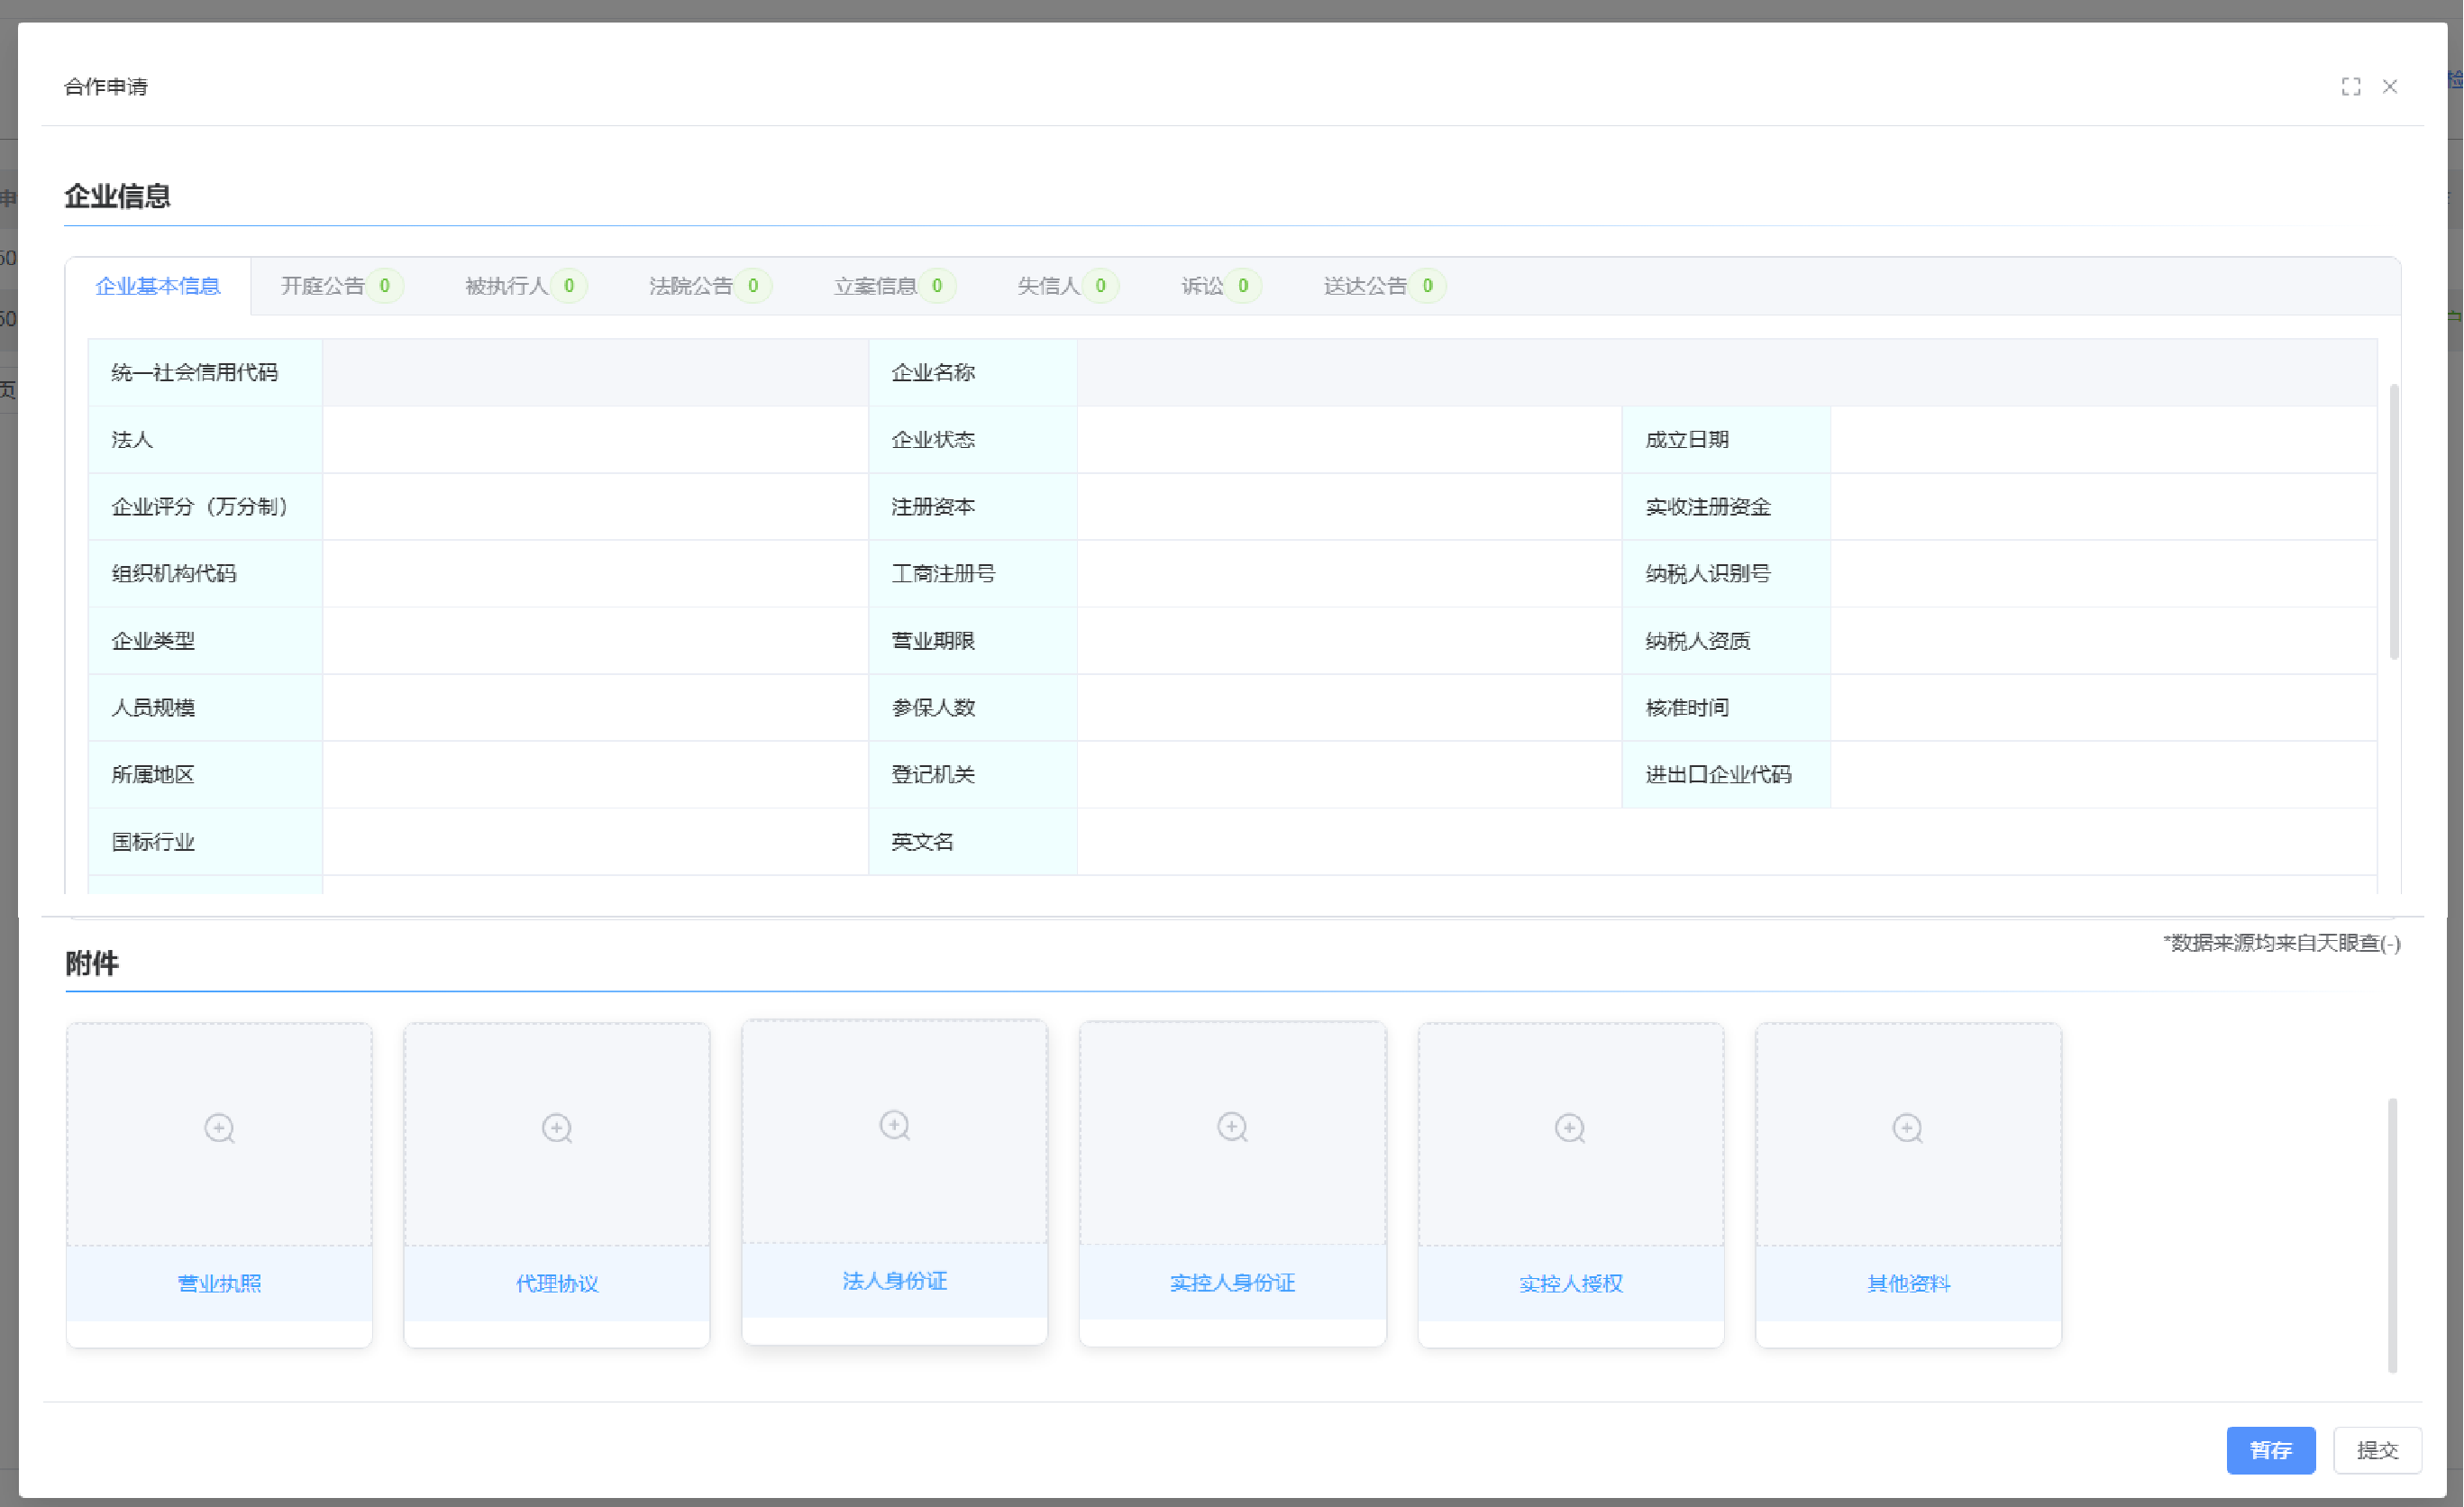The width and height of the screenshot is (2464, 1507).
Task: Click zoom icon in 实控人授权 attachment card
Action: coord(1570,1128)
